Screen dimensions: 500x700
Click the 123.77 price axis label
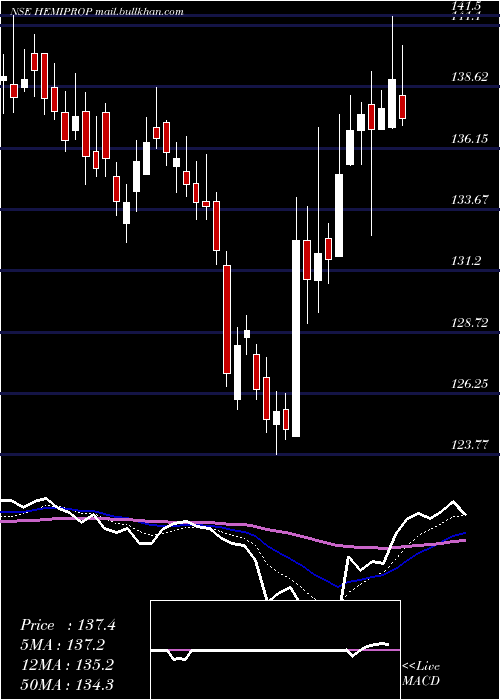(x=470, y=445)
